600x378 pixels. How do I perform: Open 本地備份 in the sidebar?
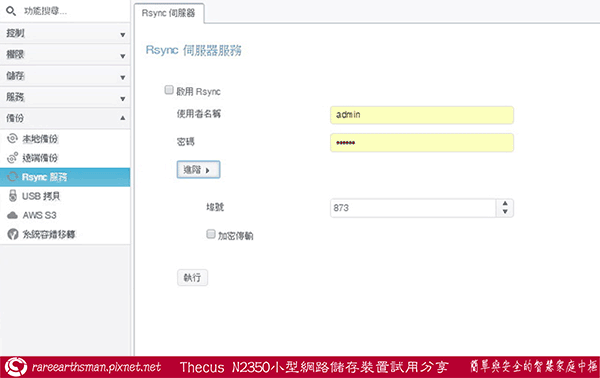(x=65, y=138)
